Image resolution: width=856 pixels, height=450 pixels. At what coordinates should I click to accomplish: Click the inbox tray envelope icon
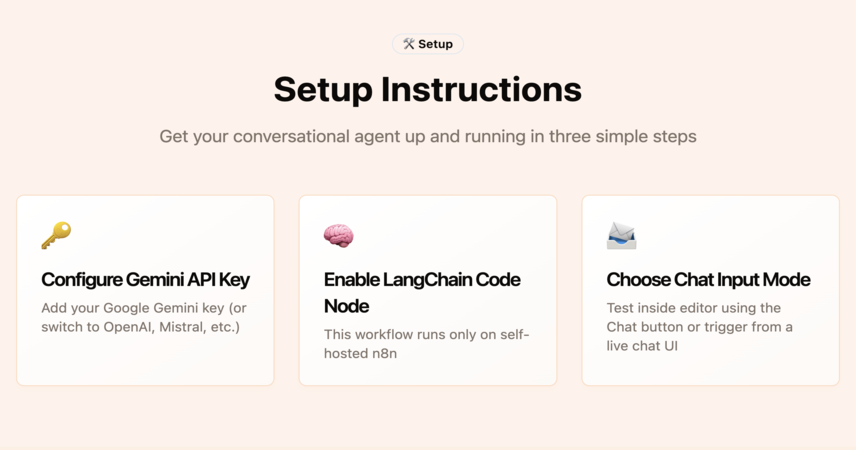coord(621,235)
